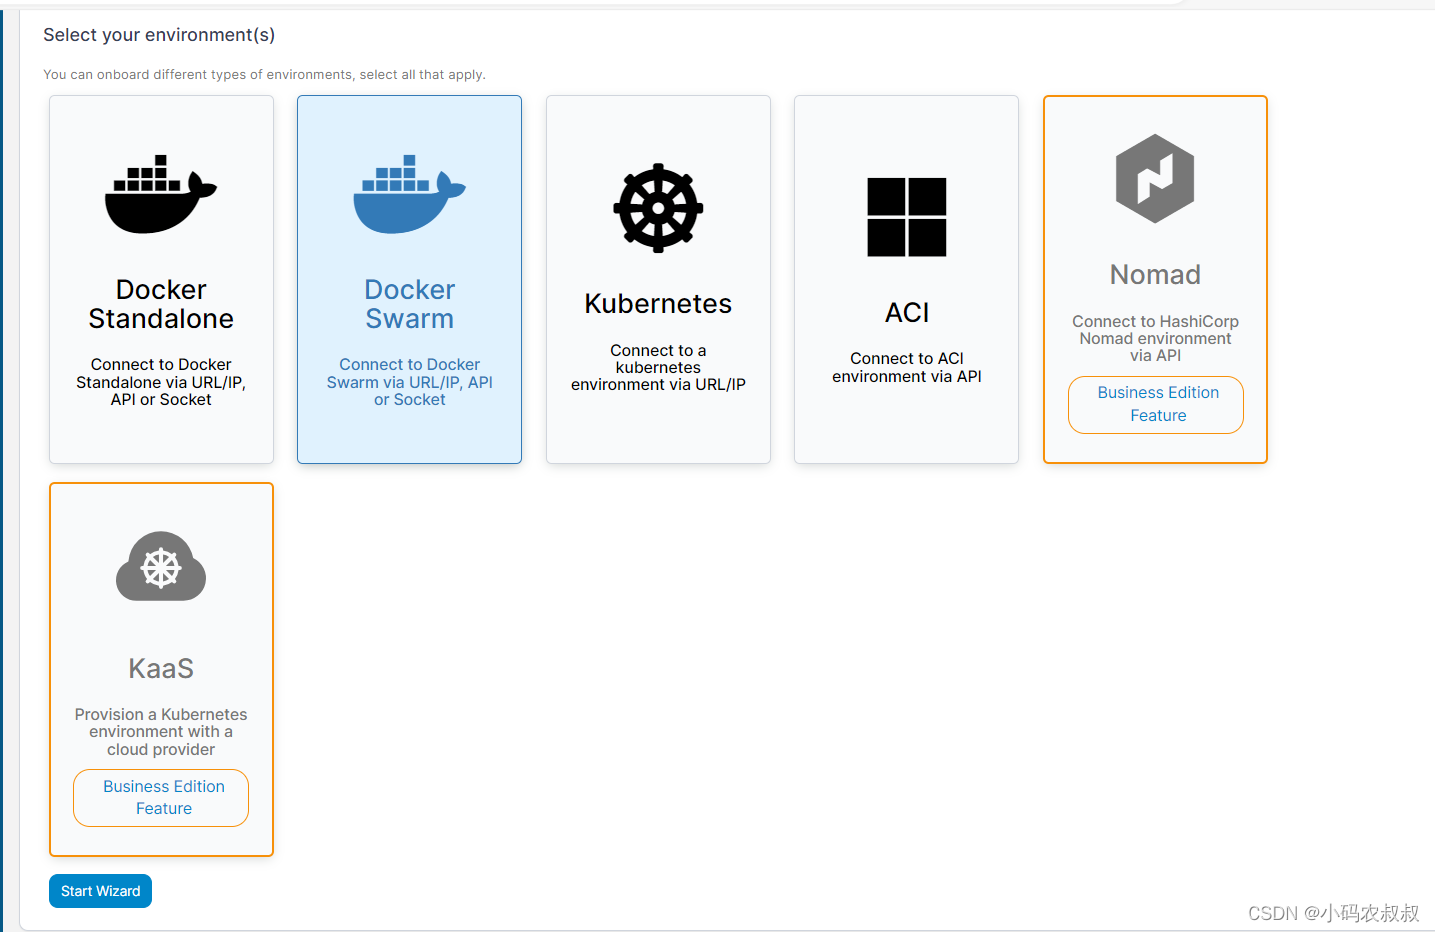
Task: Start the environment wizard
Action: 100,891
